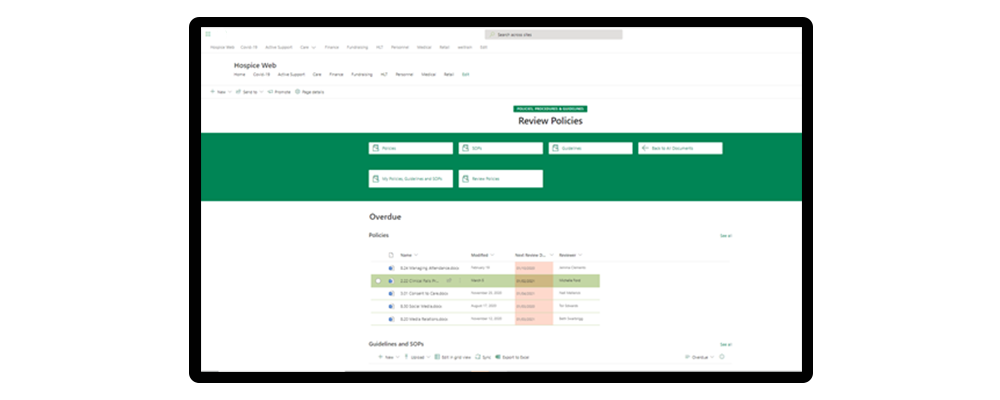Open Fundraising in the Hospice Web site navigation

coord(362,74)
